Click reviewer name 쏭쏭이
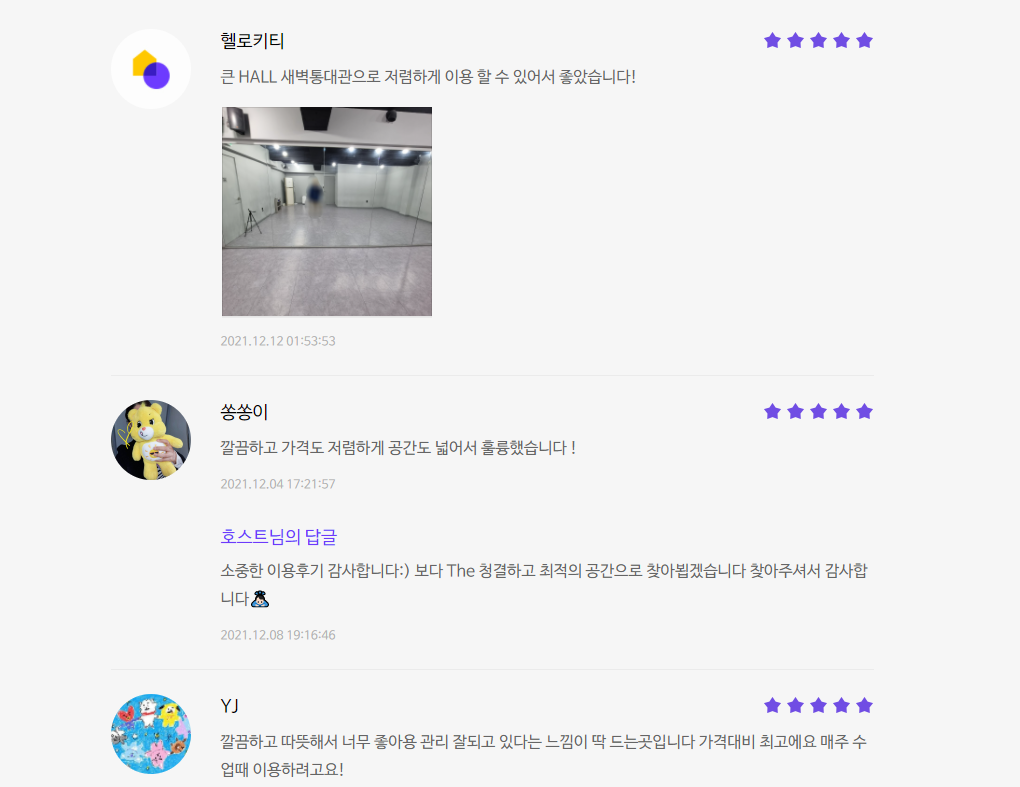 pos(244,412)
